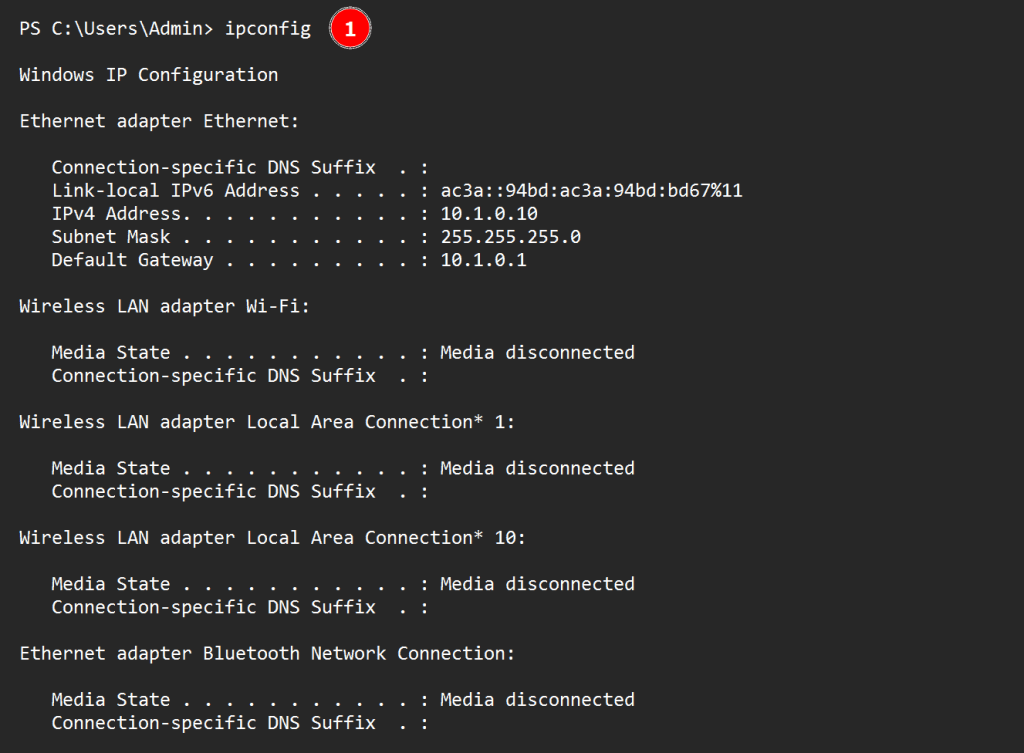Click the red numbered 1 badge
This screenshot has width=1024, height=753.
point(350,30)
